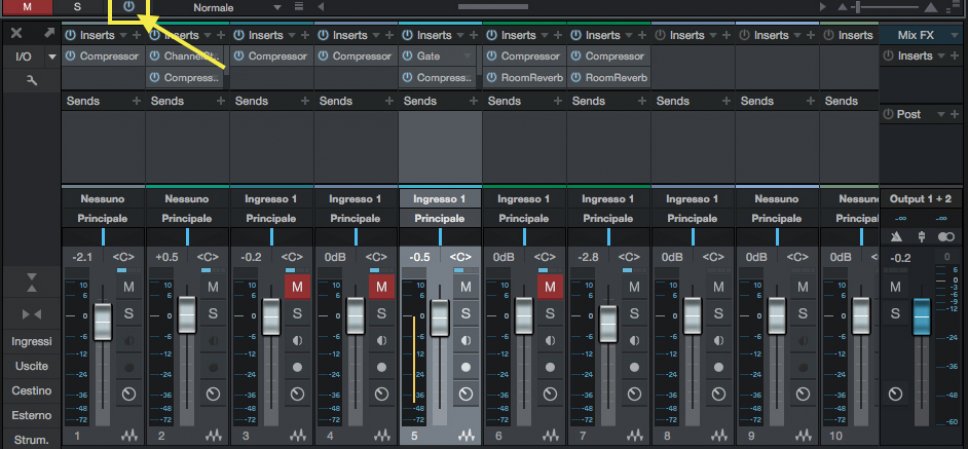Open the automation icon on the main output channel

coord(895,393)
